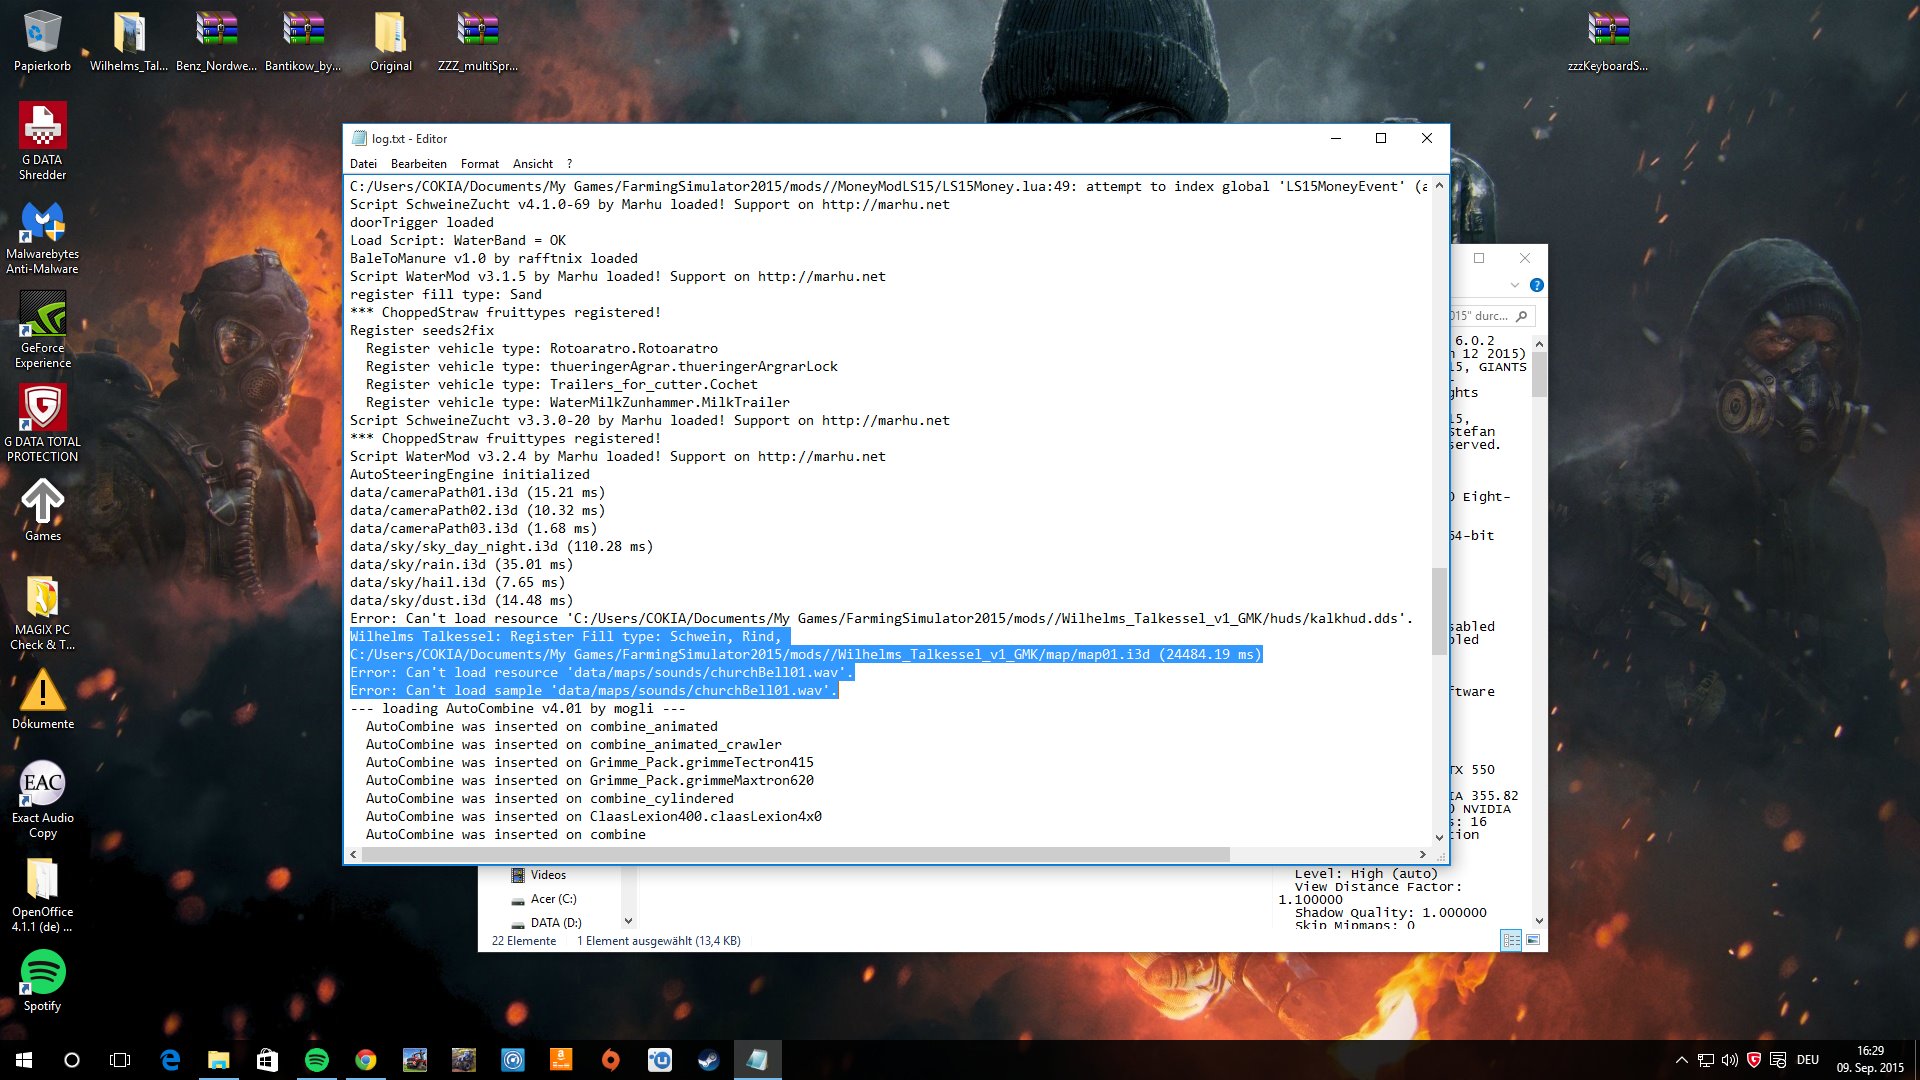Select DATA (D:) drive in navigation pane

tap(555, 923)
